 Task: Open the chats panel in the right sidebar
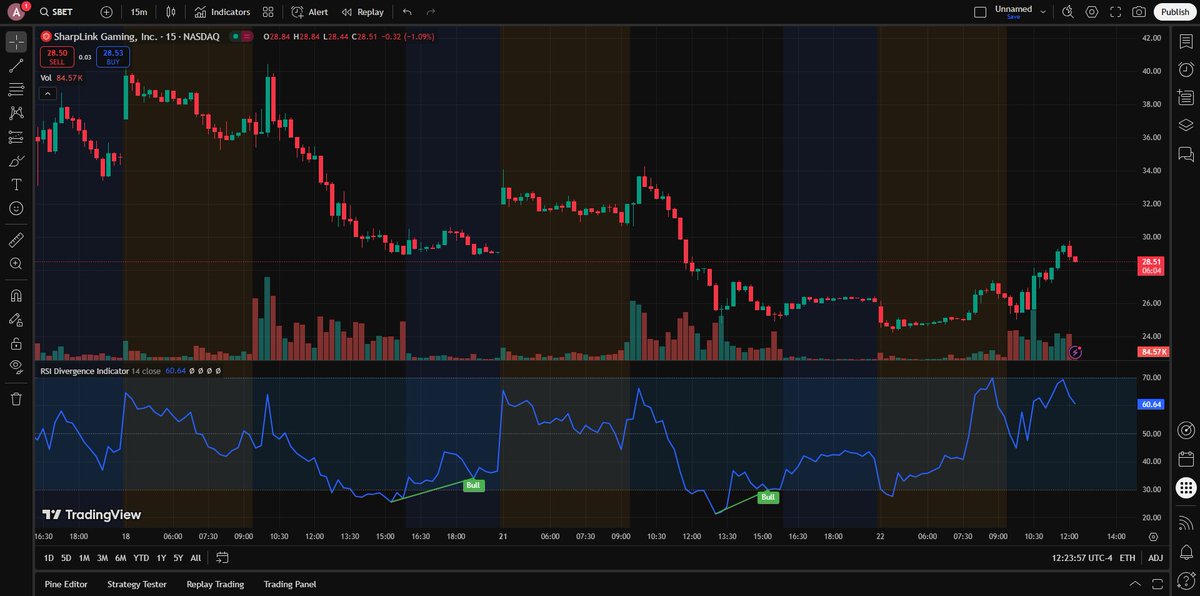(x=1186, y=154)
